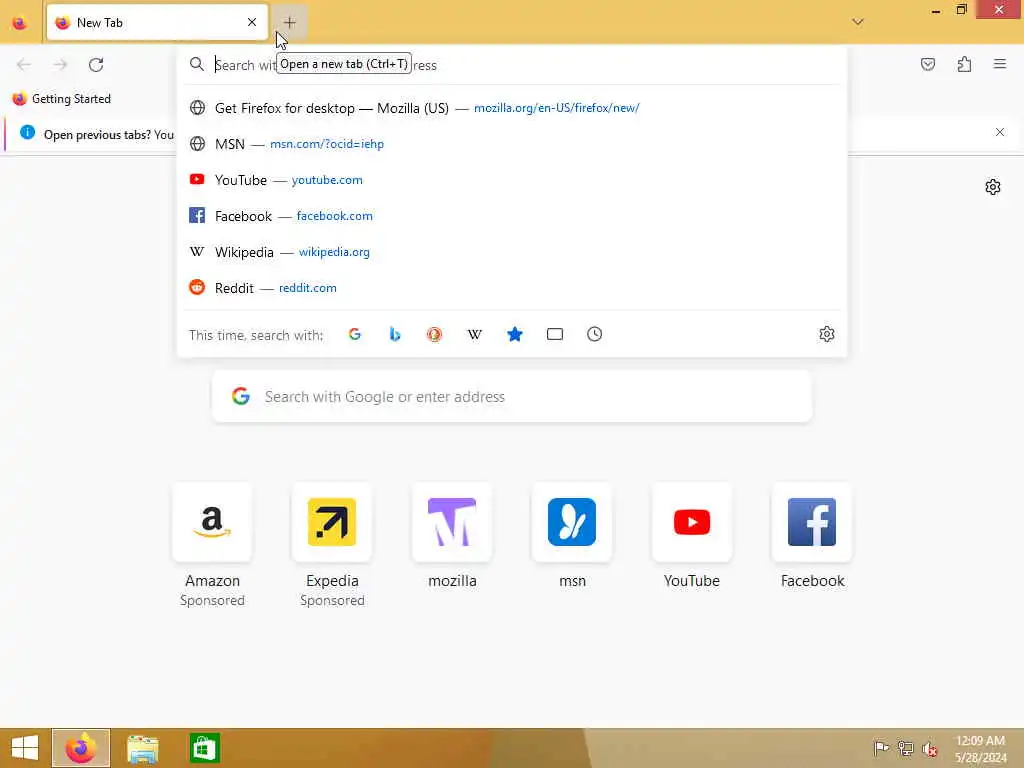Click the info icon in notification bar
This screenshot has height=768, width=1024.
pyautogui.click(x=27, y=133)
